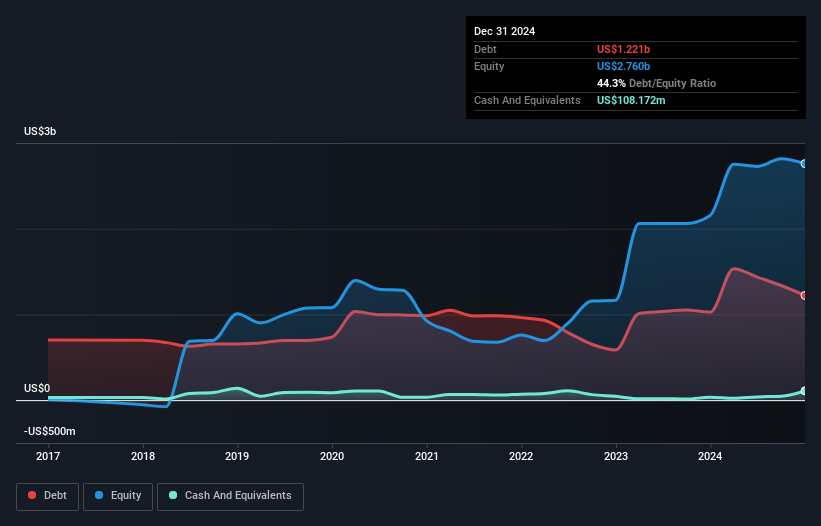Select the 2018 x-axis label
Image resolution: width=821 pixels, height=526 pixels.
[x=143, y=456]
